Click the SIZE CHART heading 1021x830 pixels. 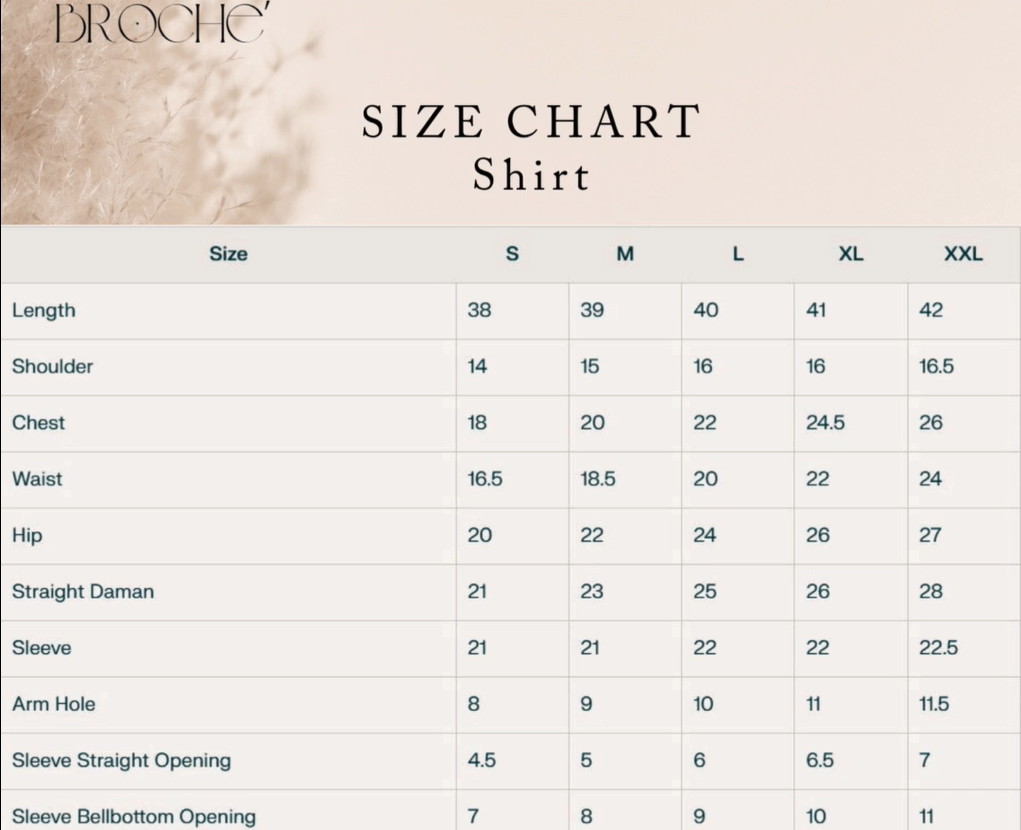pyautogui.click(x=530, y=123)
